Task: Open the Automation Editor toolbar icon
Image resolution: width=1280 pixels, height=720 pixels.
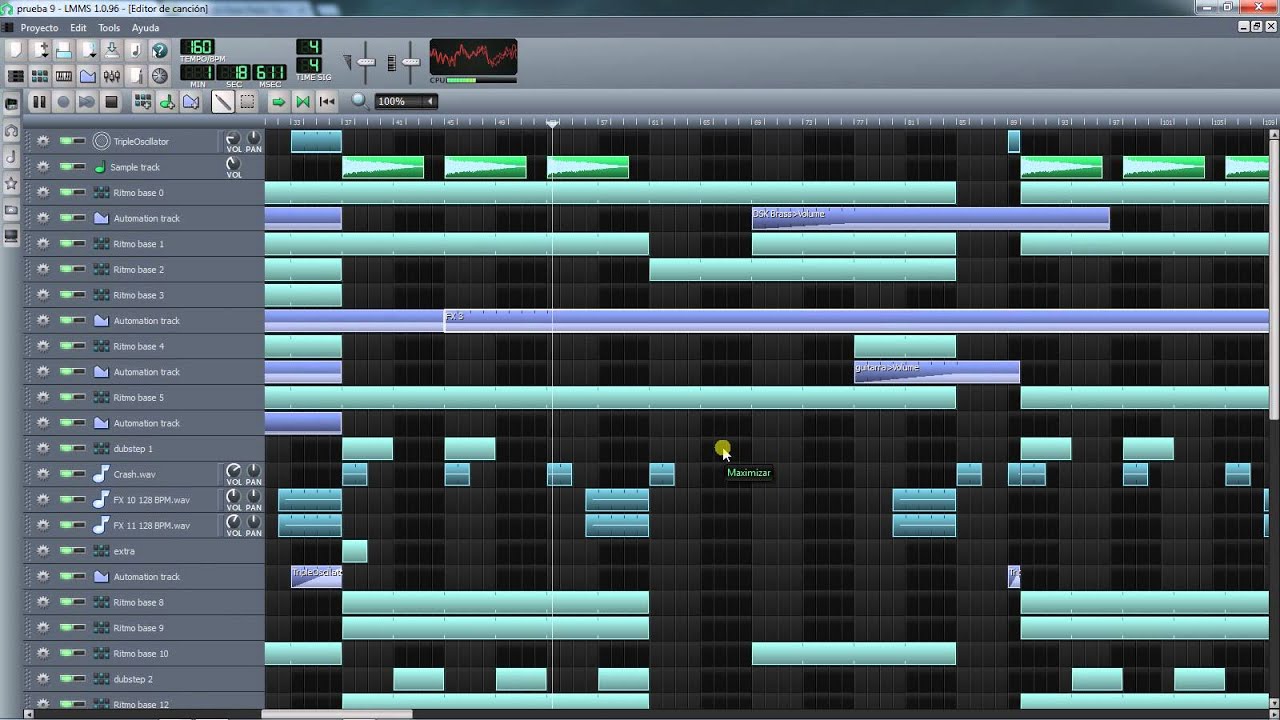Action: click(88, 76)
